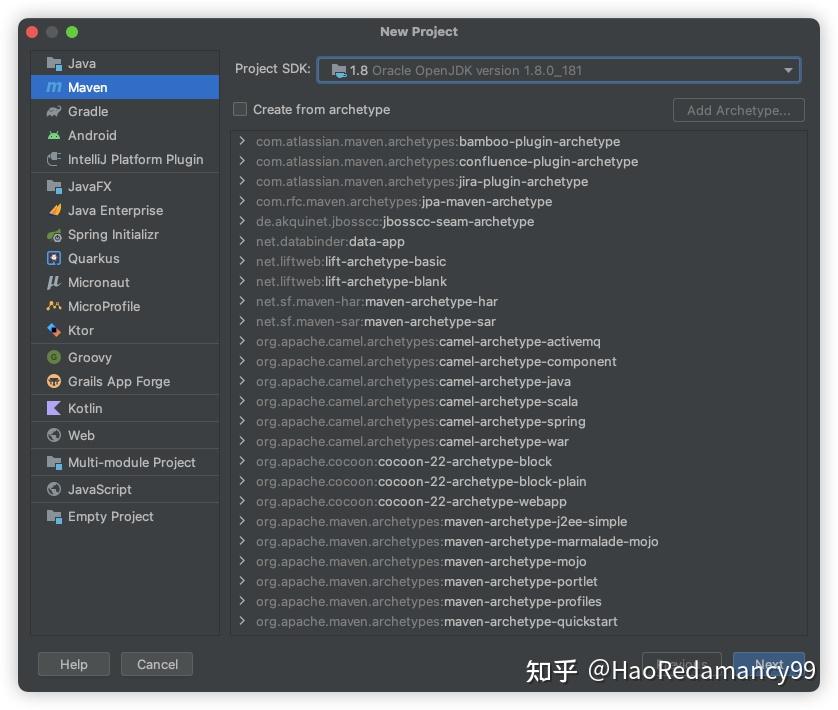
Task: Click the JDK folder icon in SDK field
Action: [339, 71]
